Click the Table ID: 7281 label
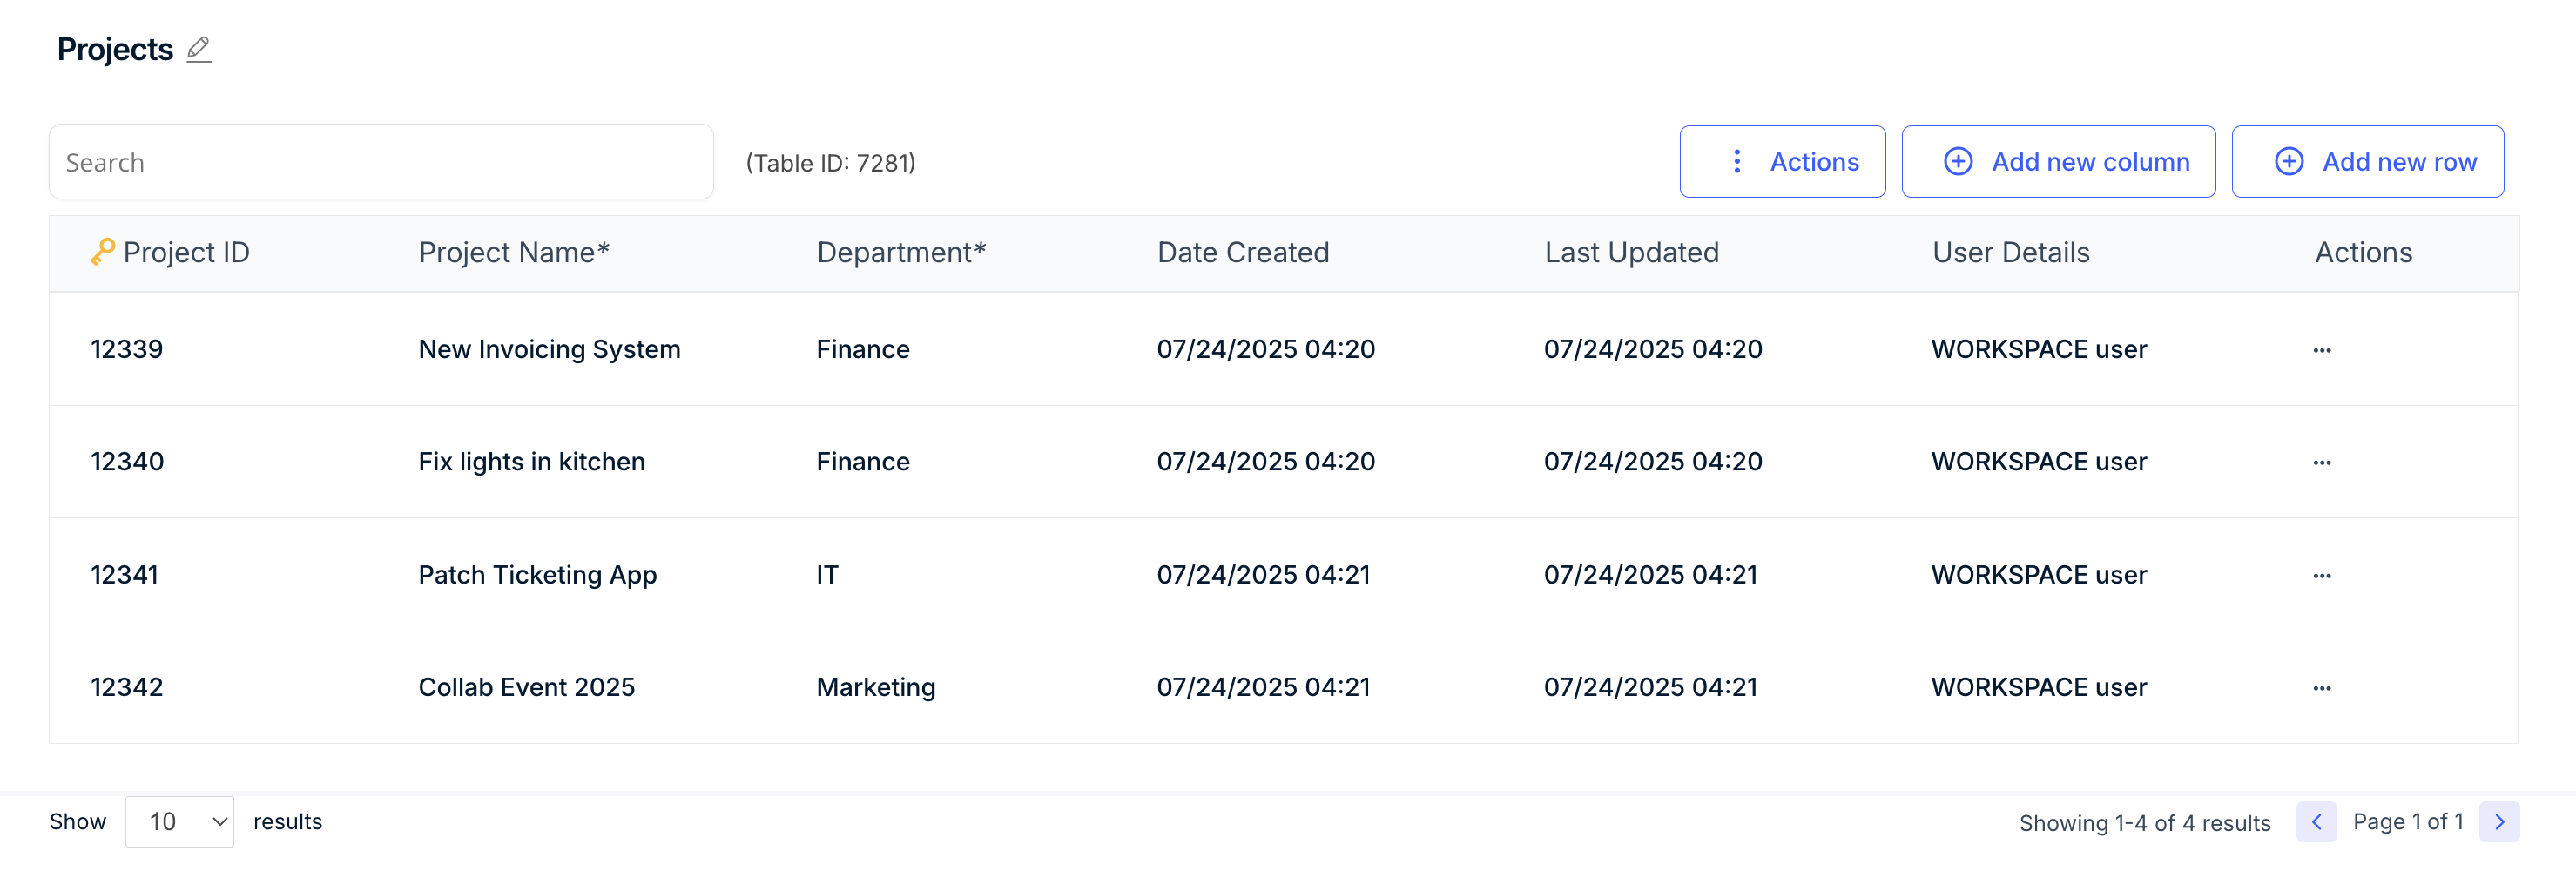Image resolution: width=2576 pixels, height=878 pixels. (x=830, y=162)
